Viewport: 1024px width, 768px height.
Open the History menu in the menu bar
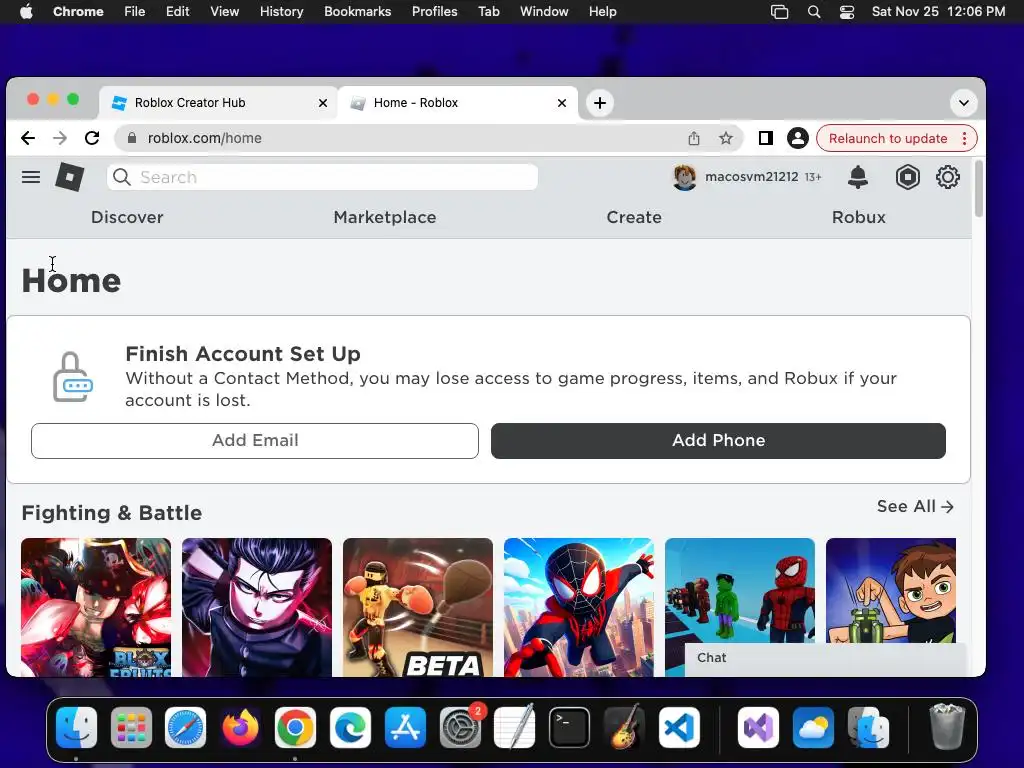[281, 12]
